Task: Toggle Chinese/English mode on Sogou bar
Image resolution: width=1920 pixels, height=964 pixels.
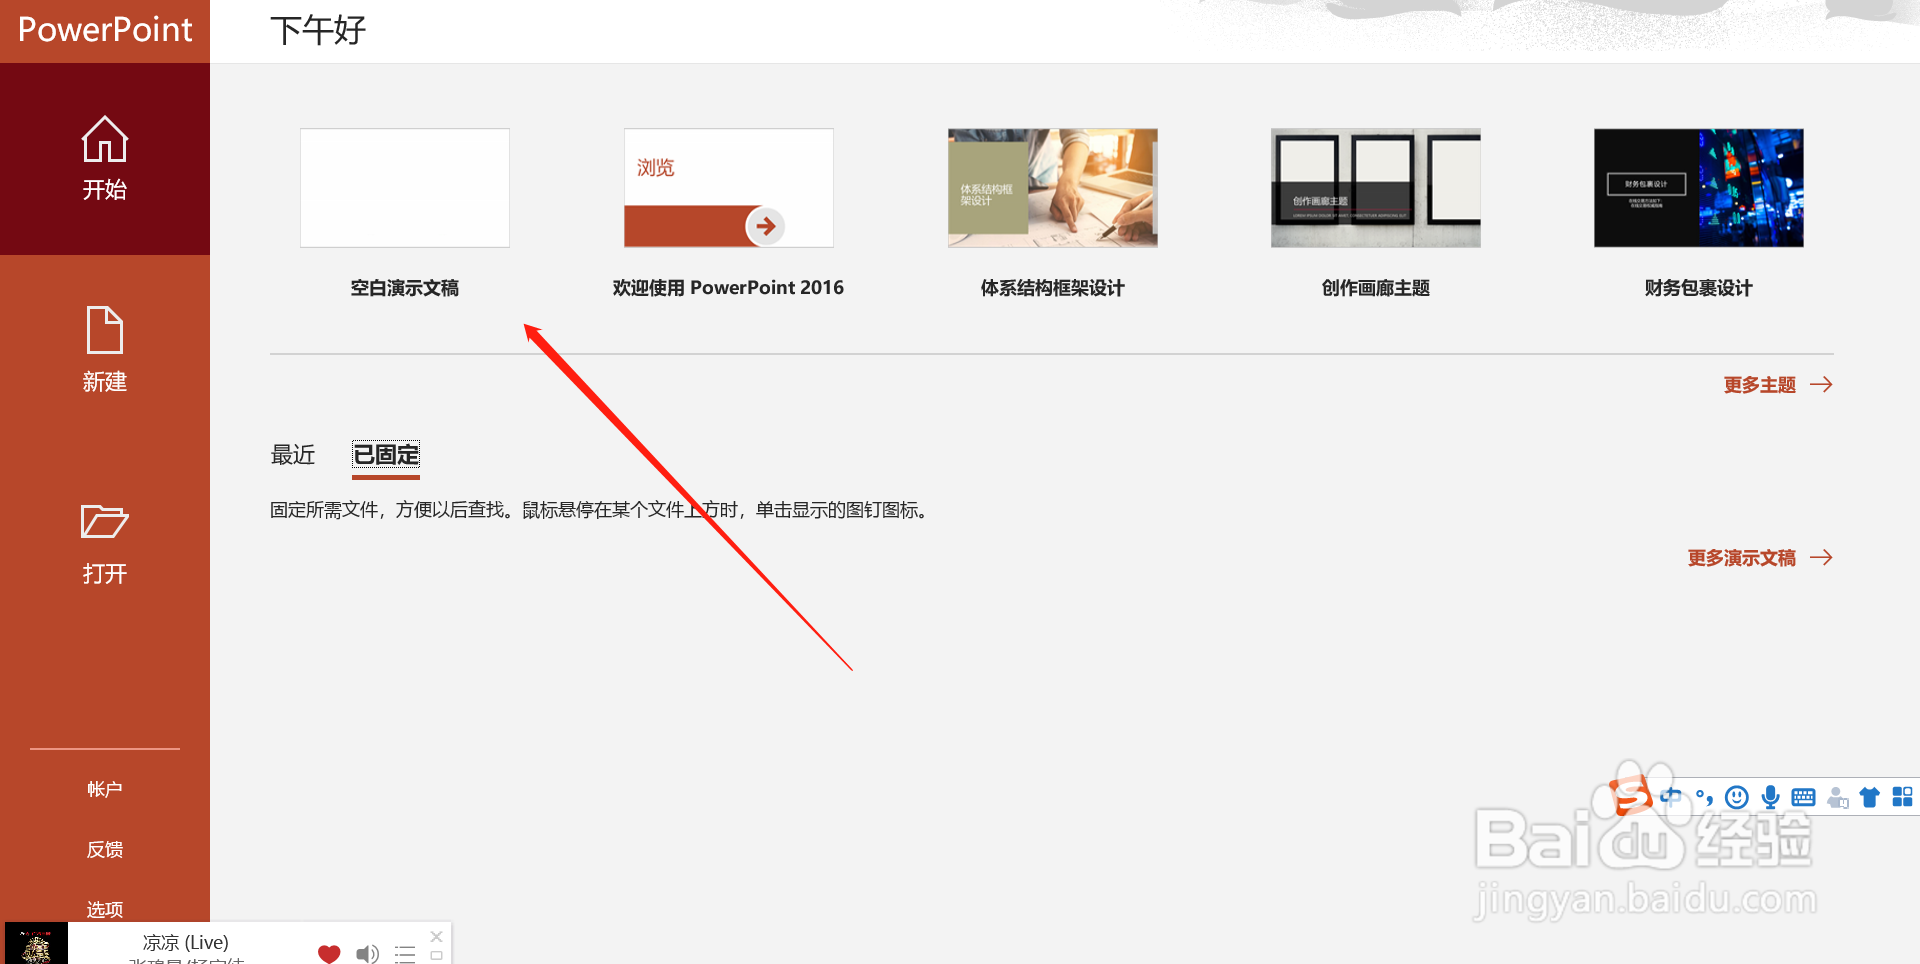Action: [1671, 797]
